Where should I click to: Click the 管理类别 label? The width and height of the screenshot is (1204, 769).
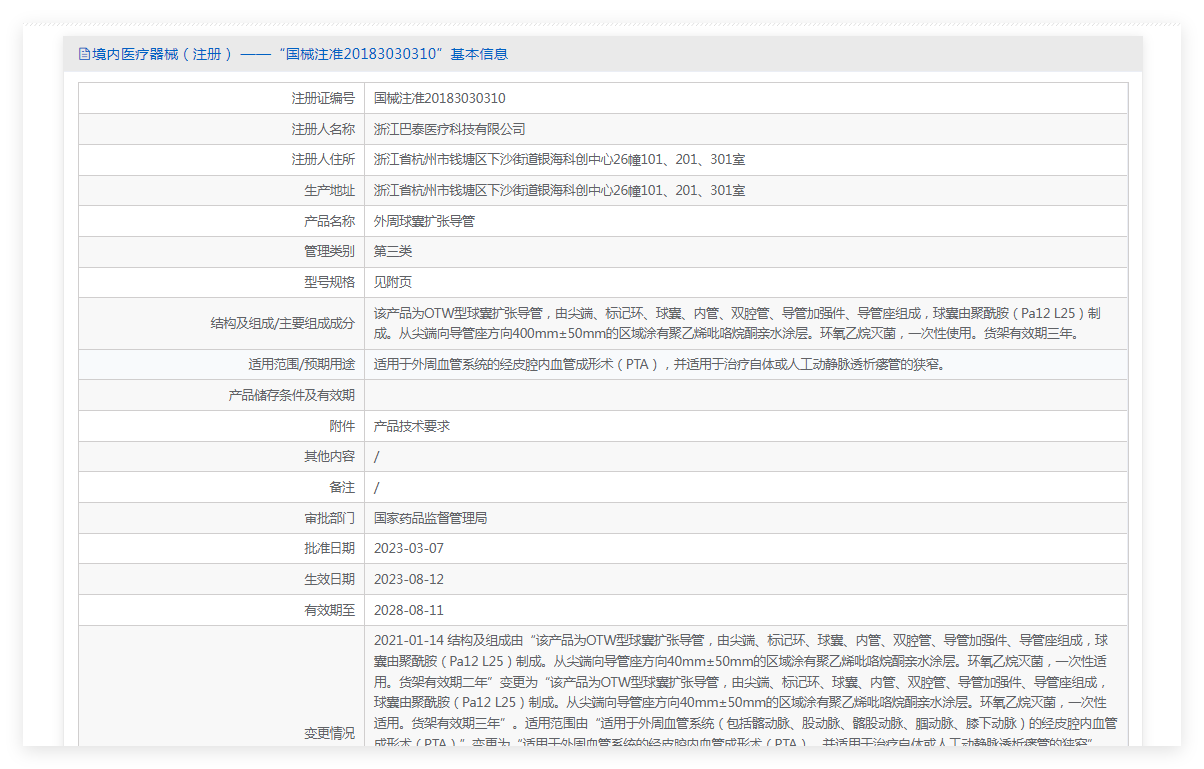pyautogui.click(x=329, y=252)
